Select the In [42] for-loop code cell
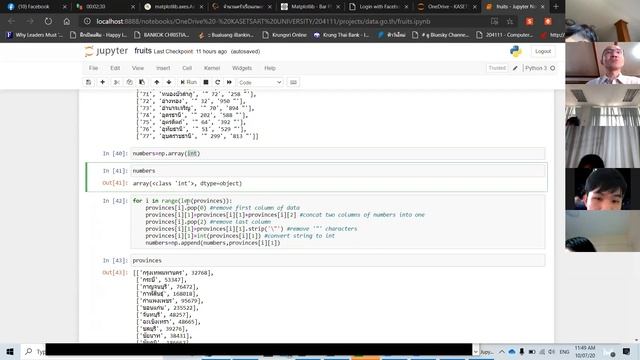Viewport: 640px width, 360px height. 338,222
